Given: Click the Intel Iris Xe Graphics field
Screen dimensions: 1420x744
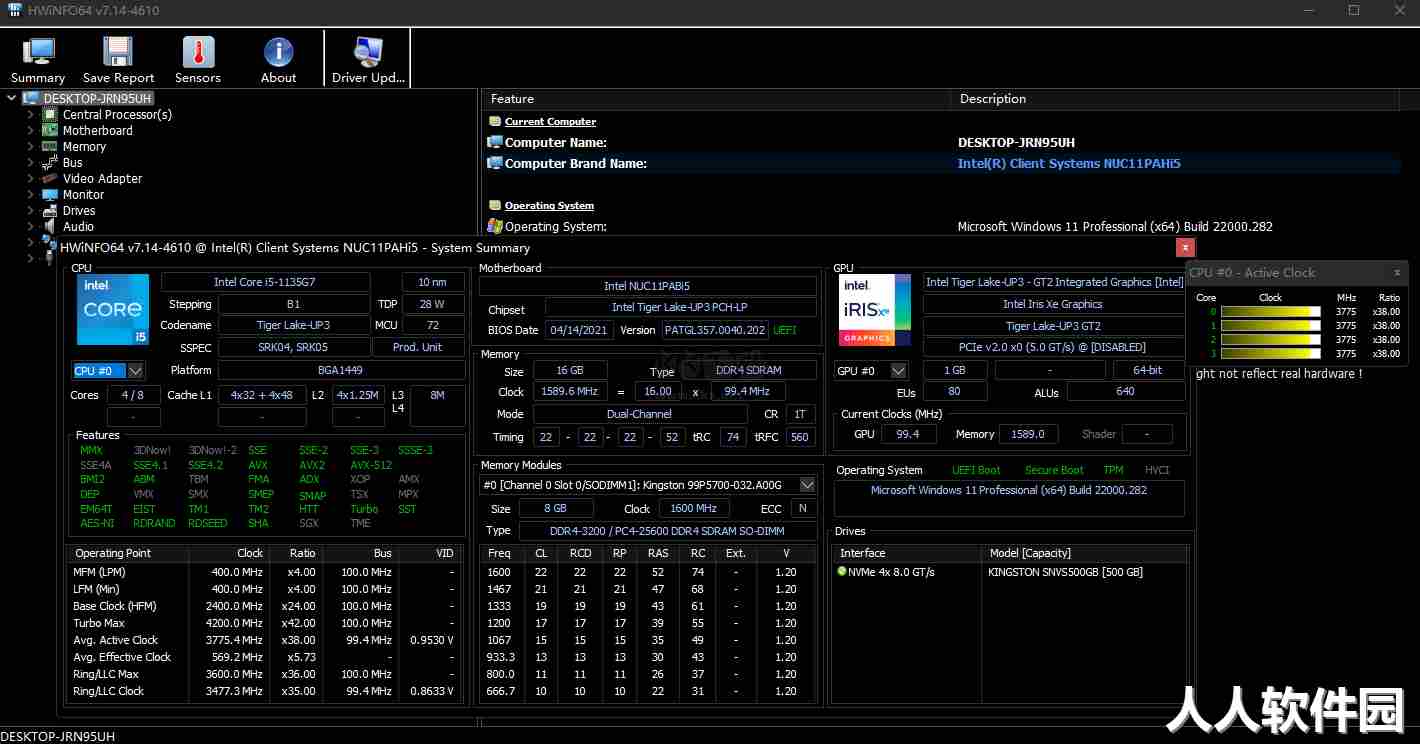Looking at the screenshot, I should tap(1053, 304).
